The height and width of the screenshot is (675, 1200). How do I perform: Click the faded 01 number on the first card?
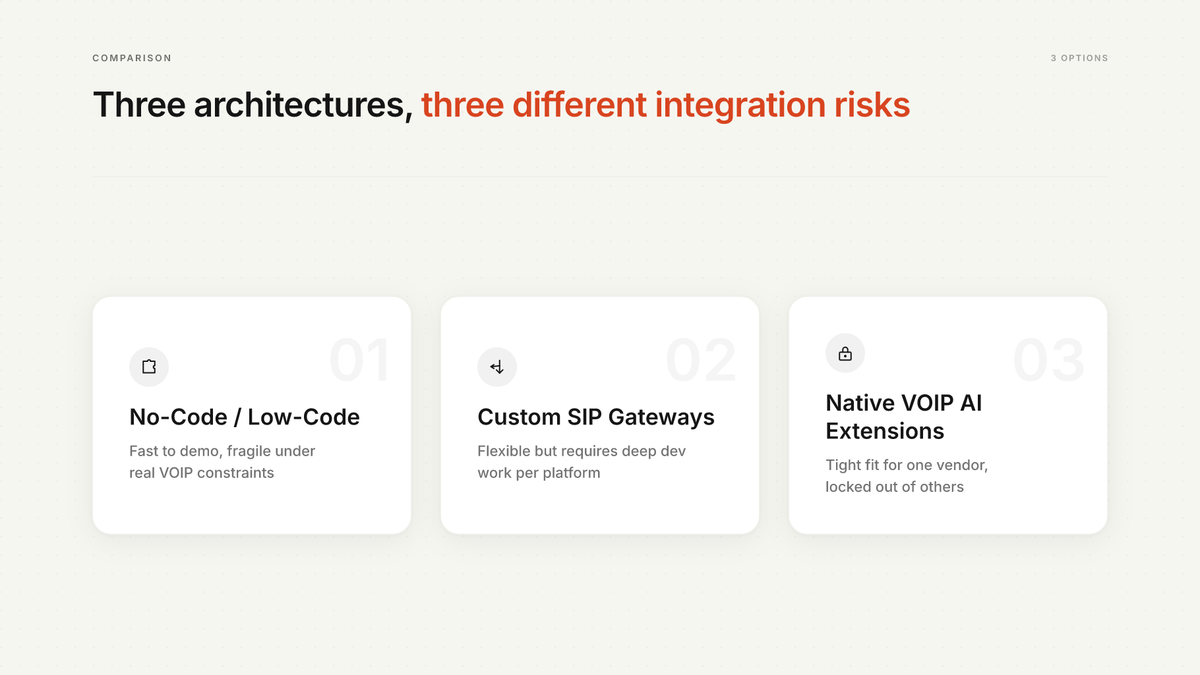[x=359, y=361]
